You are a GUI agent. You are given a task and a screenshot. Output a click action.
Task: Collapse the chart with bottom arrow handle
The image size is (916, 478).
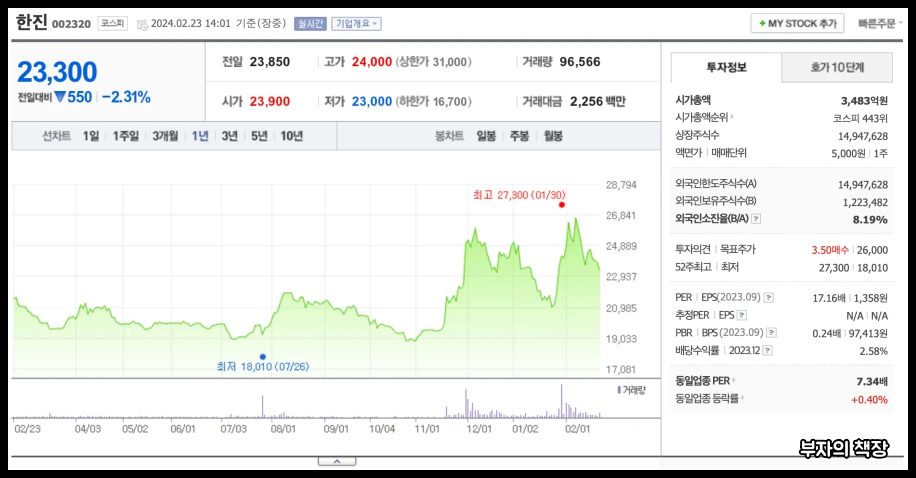[x=337, y=462]
